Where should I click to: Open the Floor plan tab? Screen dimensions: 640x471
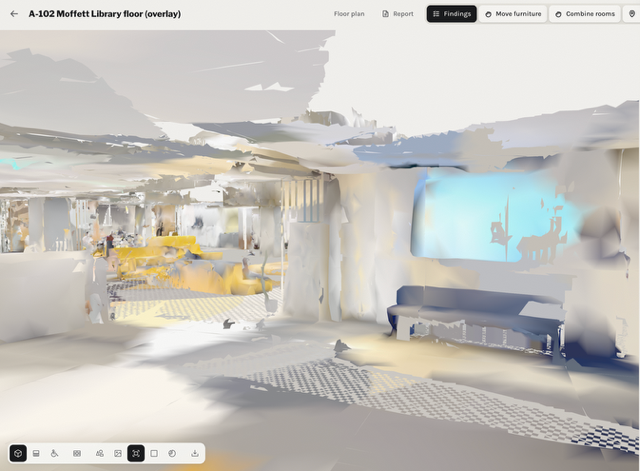349,14
